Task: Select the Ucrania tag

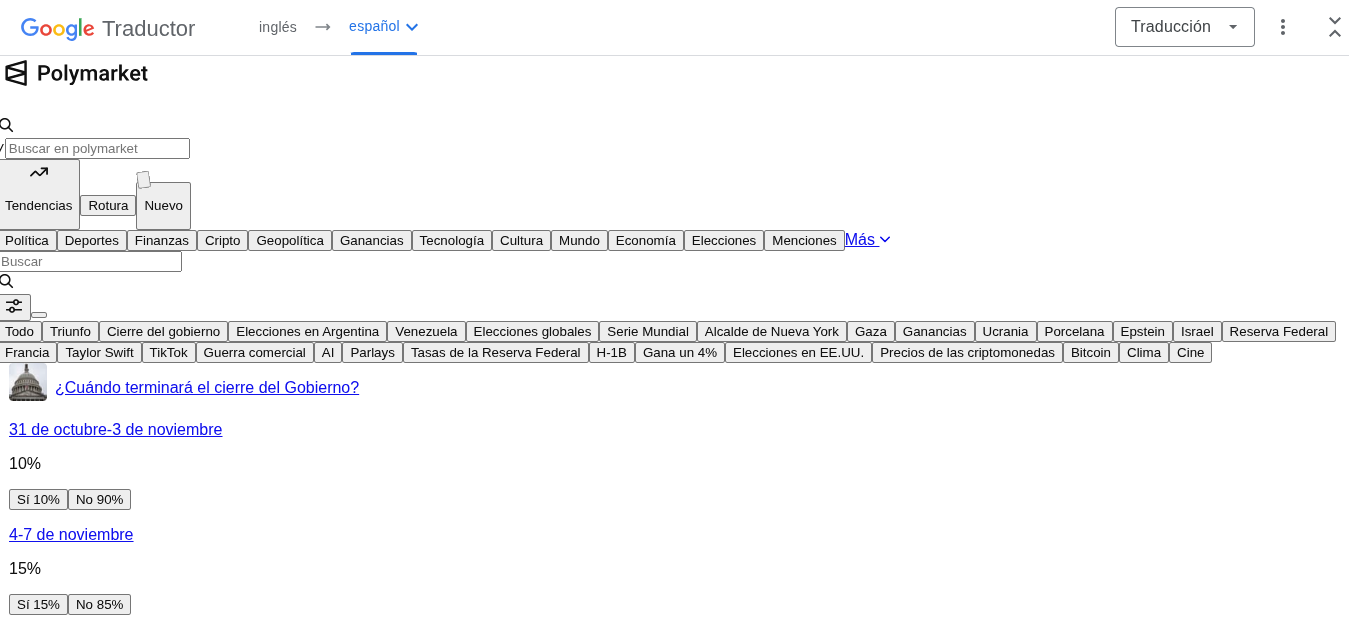Action: (1005, 331)
